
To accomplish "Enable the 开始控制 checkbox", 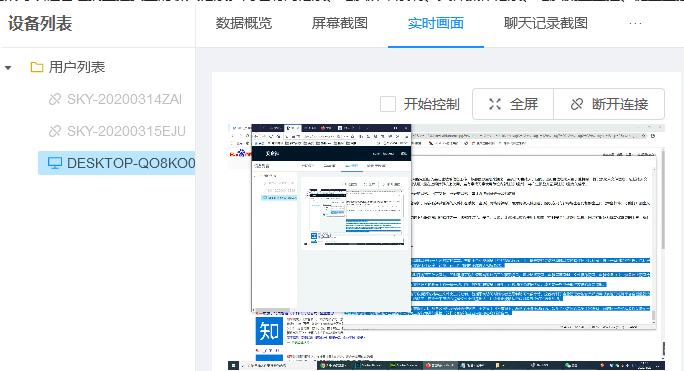I will tap(388, 104).
